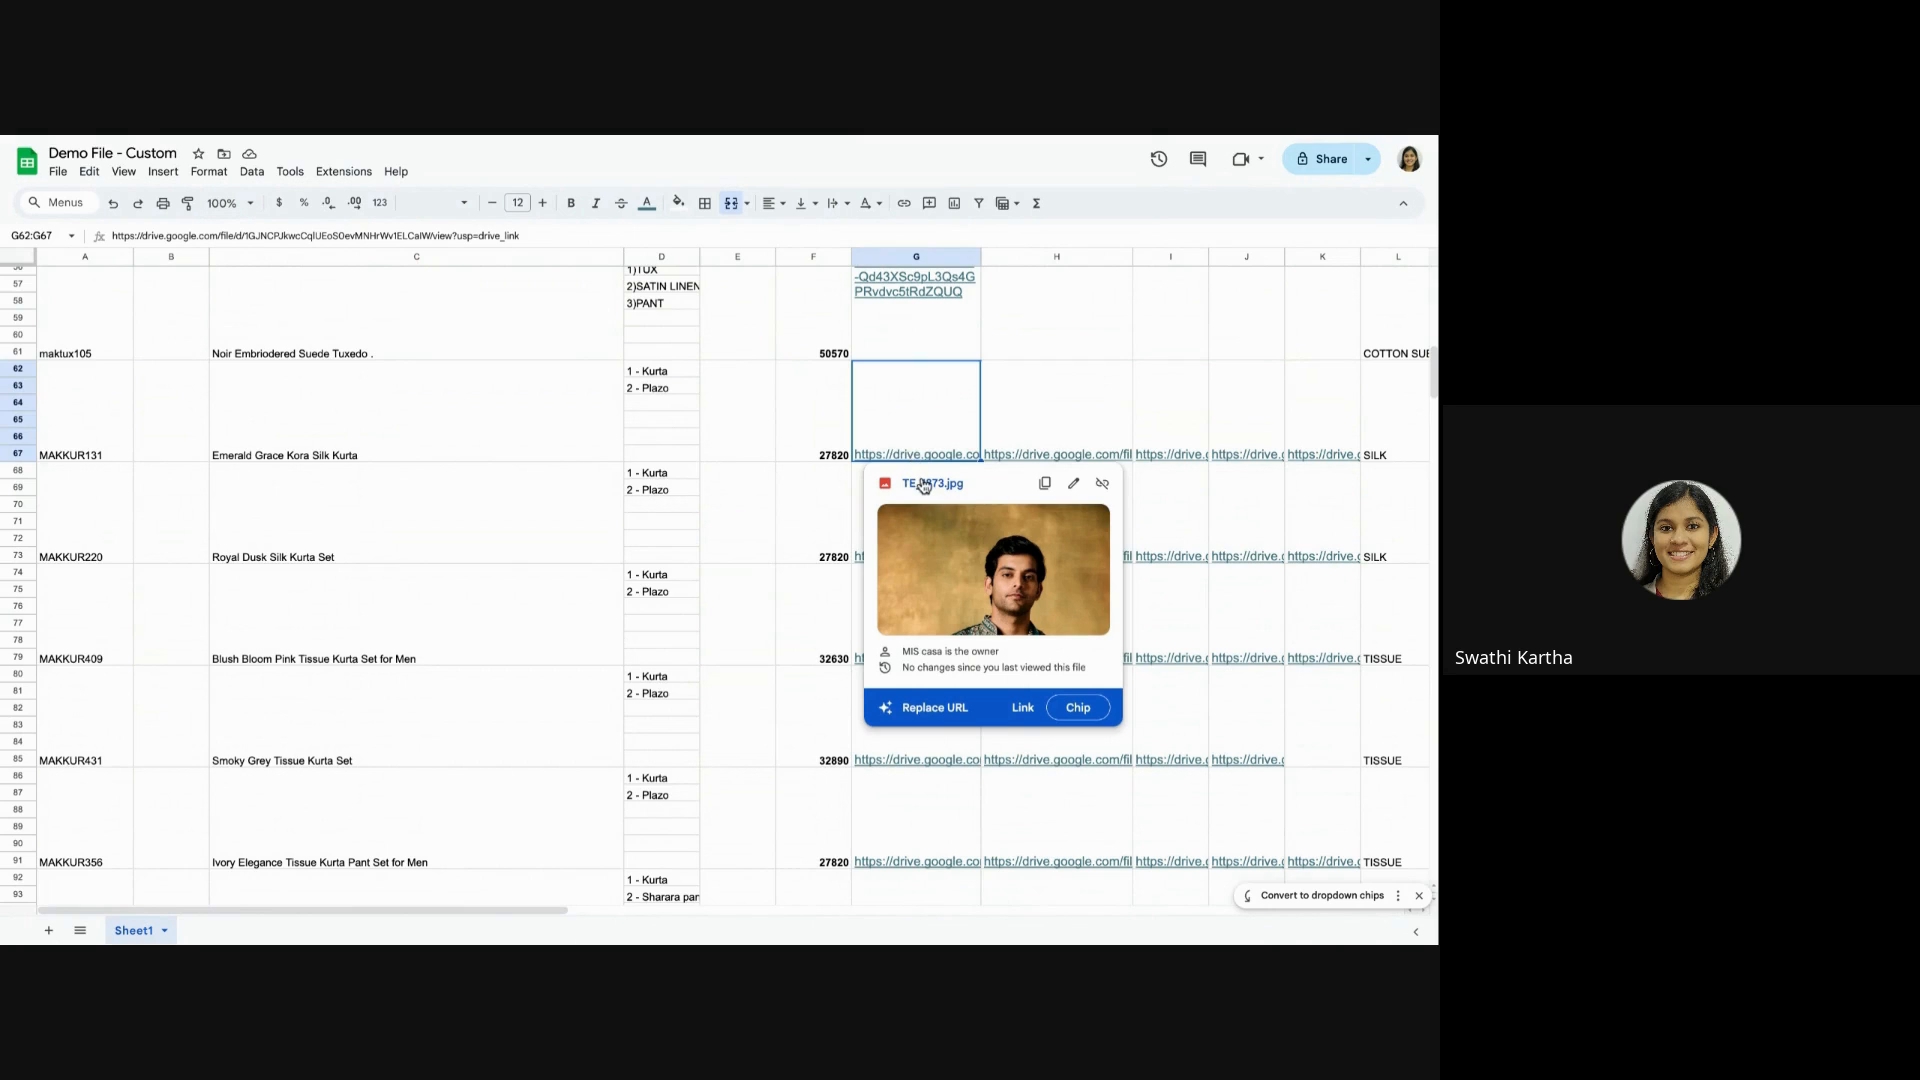The width and height of the screenshot is (1920, 1080).
Task: Toggle italic formatting
Action: [595, 203]
